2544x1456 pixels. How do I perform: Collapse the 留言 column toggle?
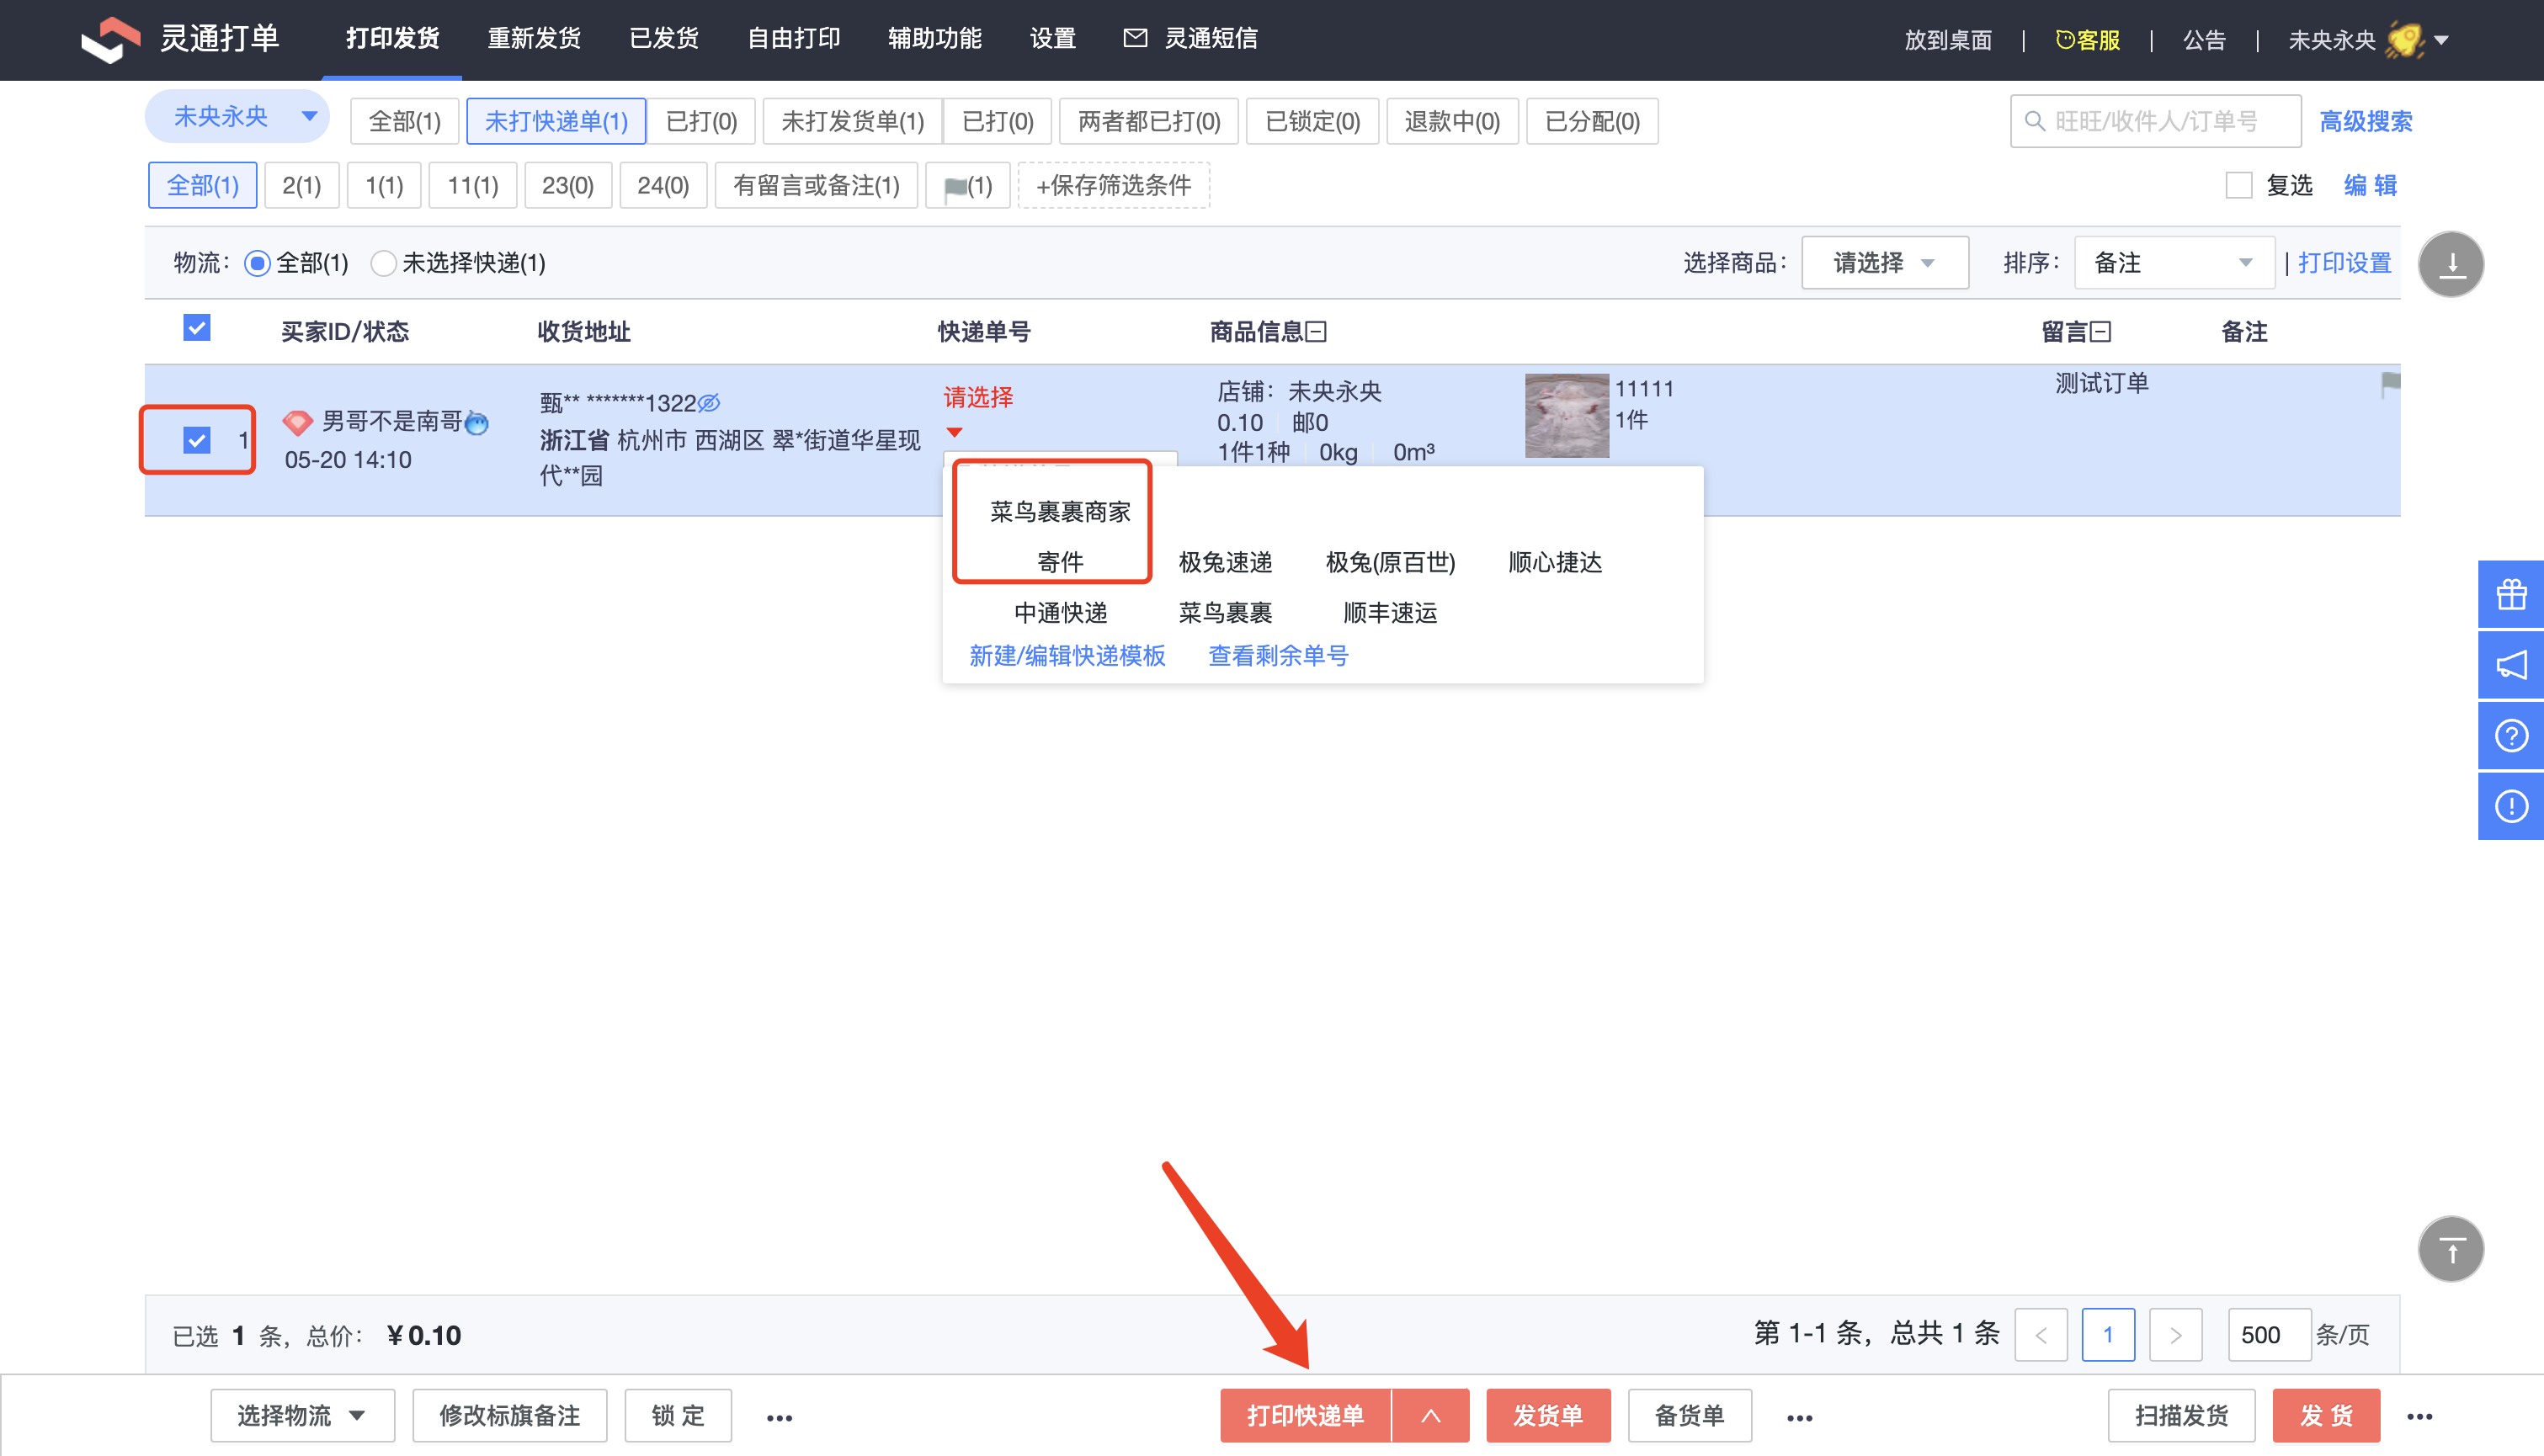[2100, 332]
